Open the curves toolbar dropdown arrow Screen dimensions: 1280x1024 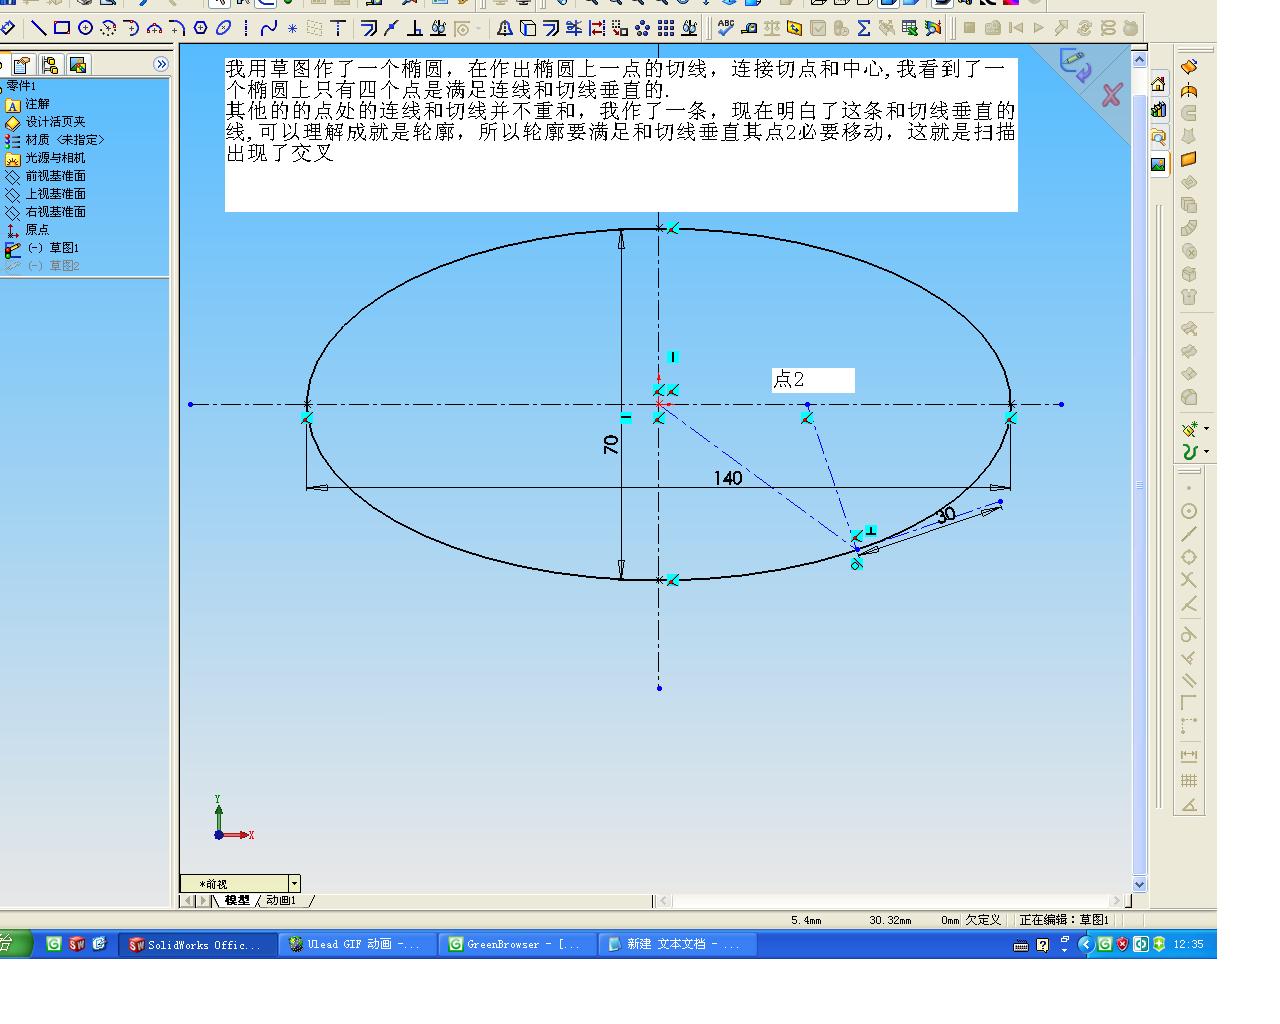click(x=1206, y=451)
